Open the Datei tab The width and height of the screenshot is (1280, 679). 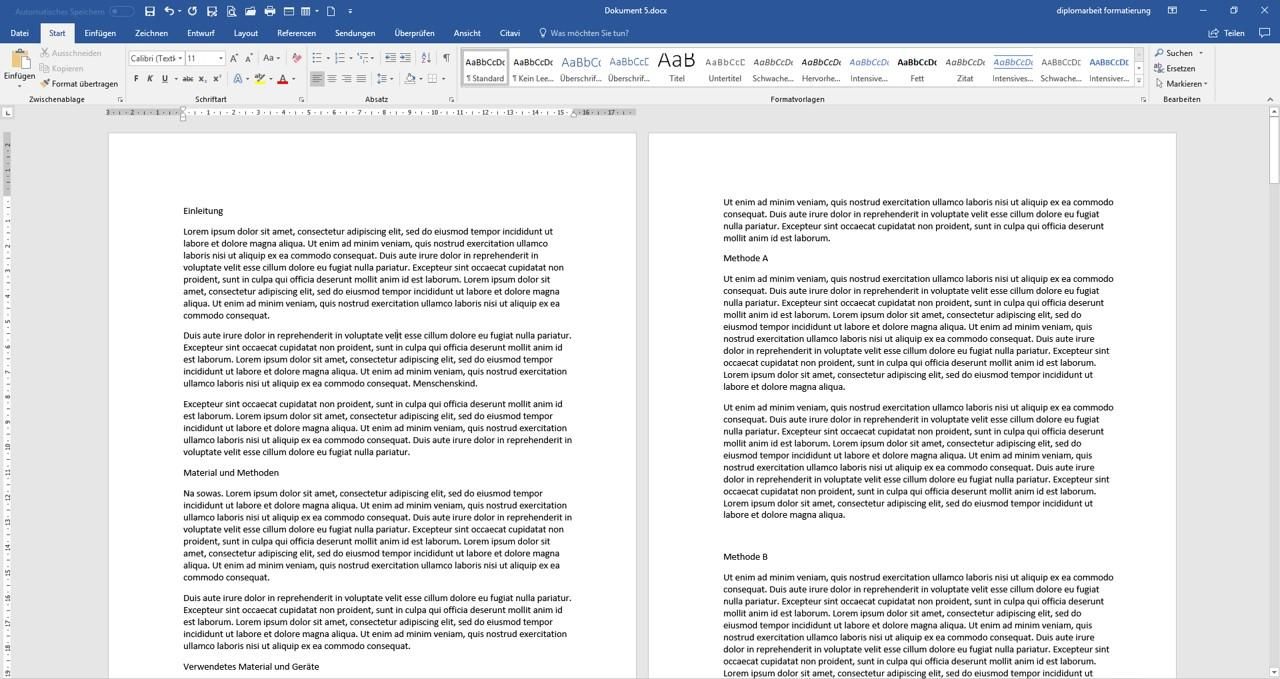pos(19,33)
